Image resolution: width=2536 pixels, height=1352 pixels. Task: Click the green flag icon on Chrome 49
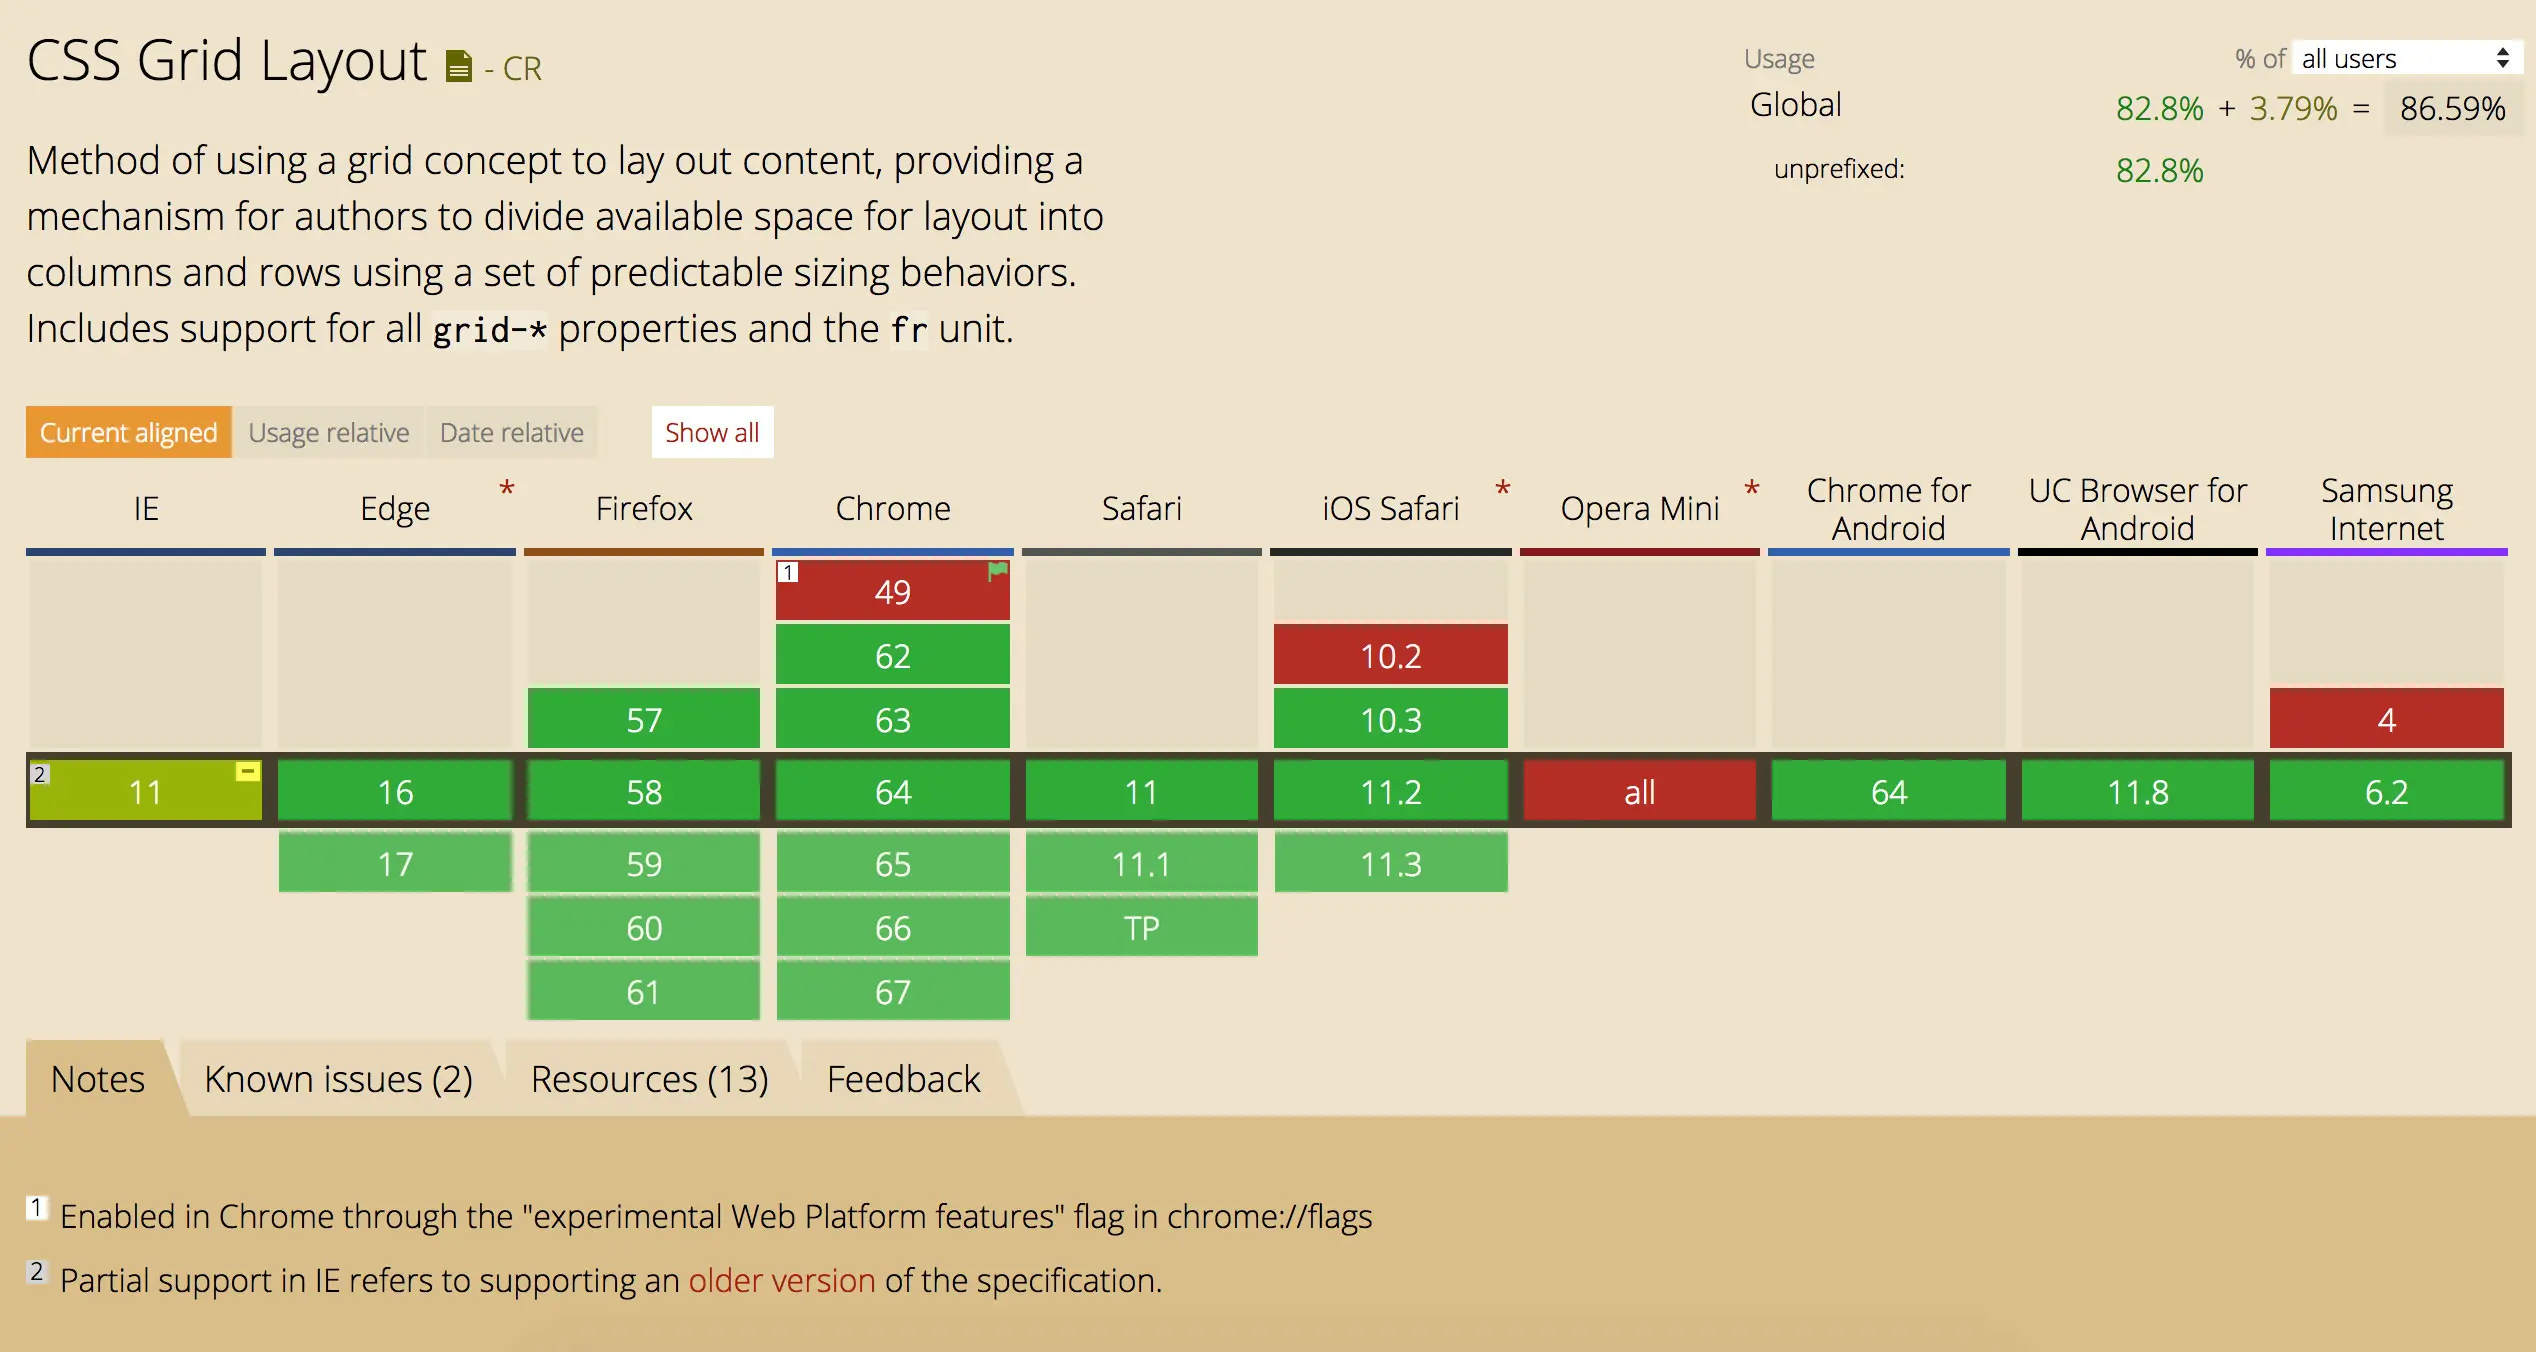[995, 572]
